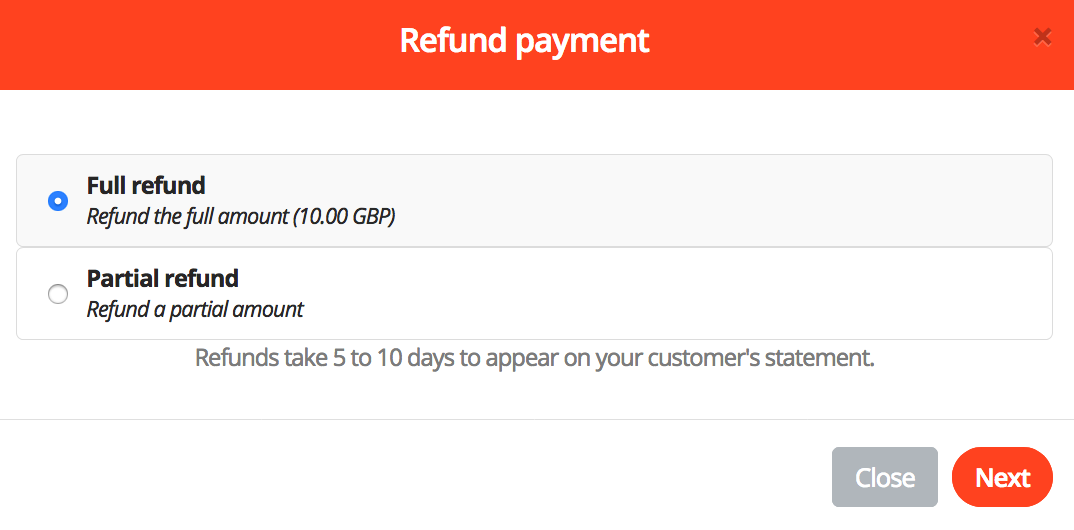Click the bold "Full refund" label
This screenshot has width=1074, height=530.
(146, 185)
